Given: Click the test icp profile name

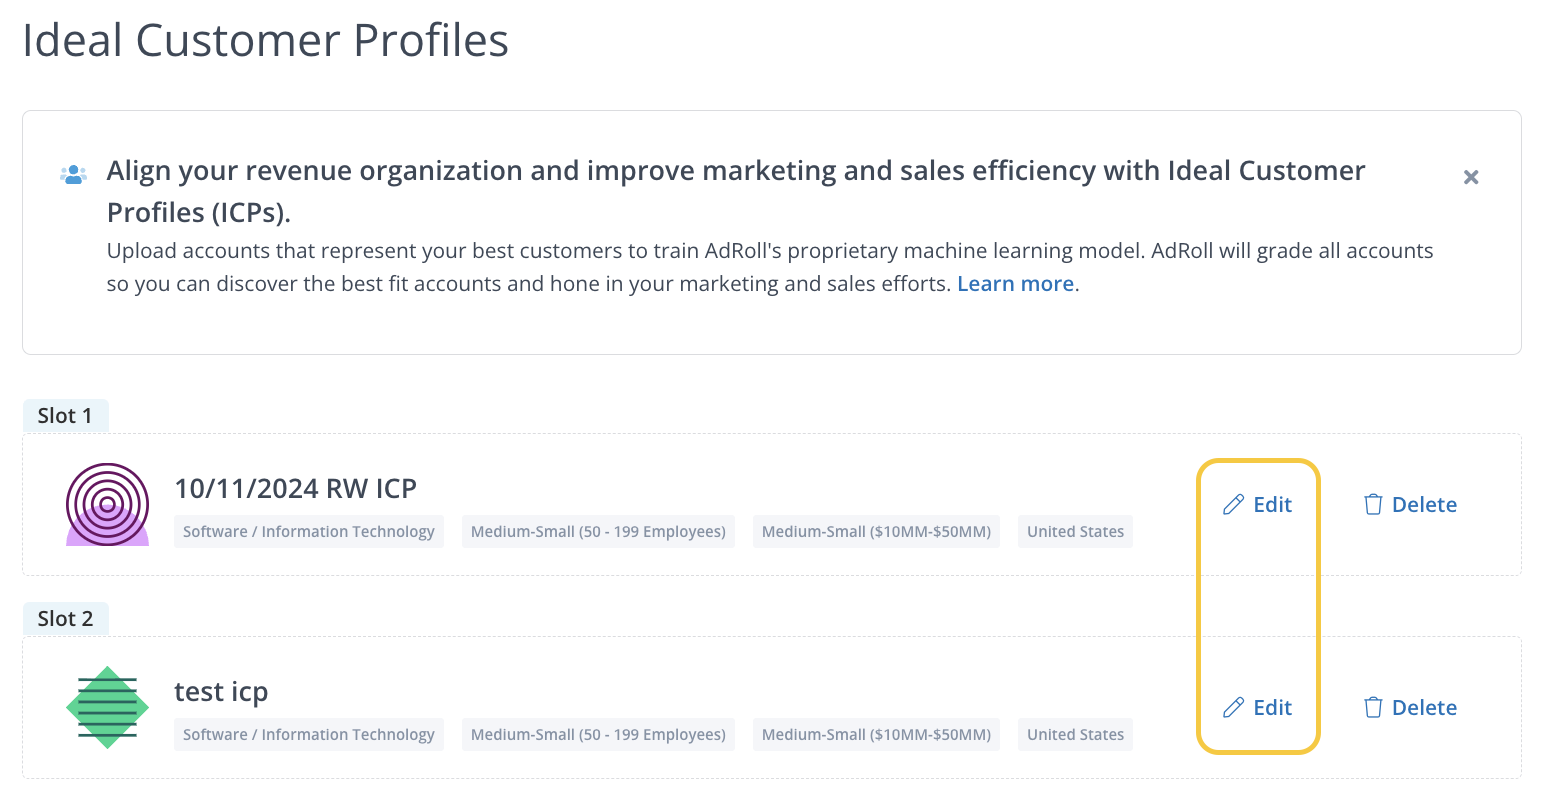Looking at the screenshot, I should [221, 692].
